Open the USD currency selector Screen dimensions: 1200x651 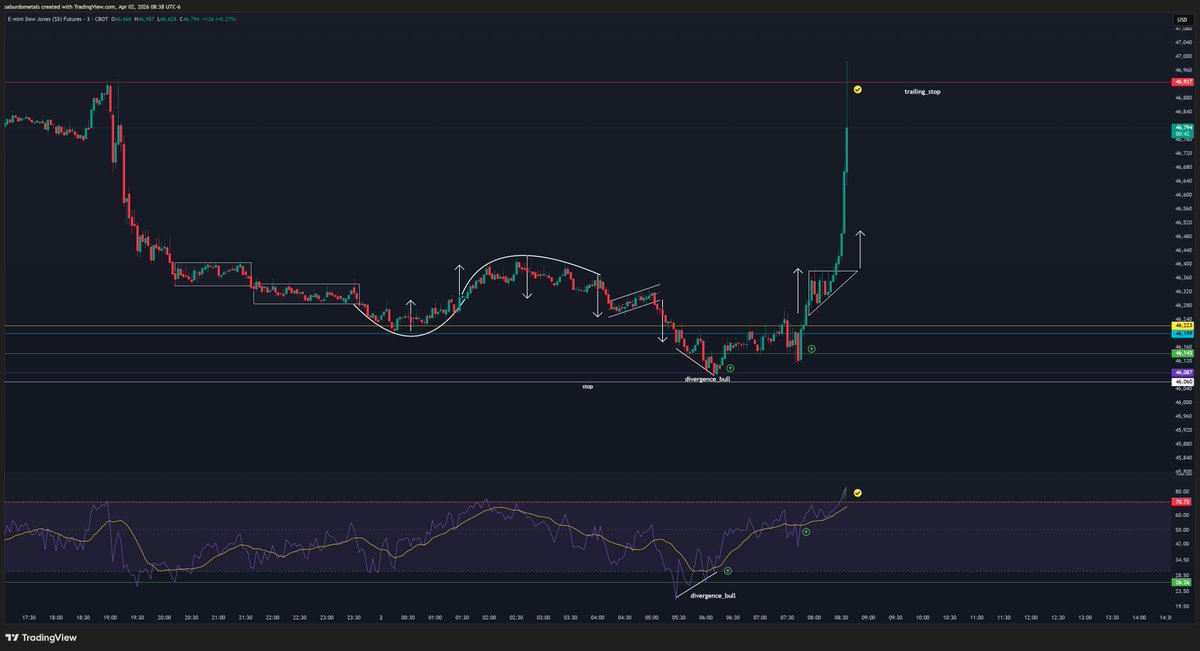coord(1183,18)
